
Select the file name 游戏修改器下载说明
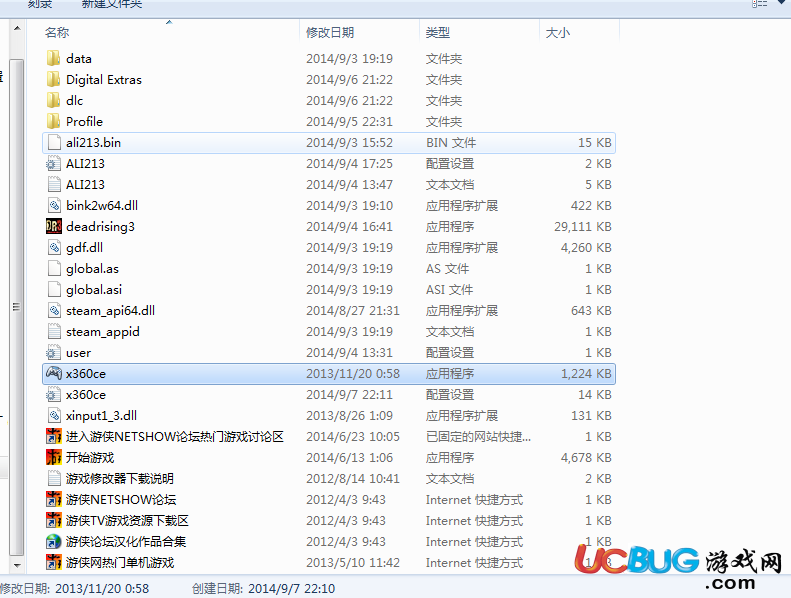pos(120,478)
